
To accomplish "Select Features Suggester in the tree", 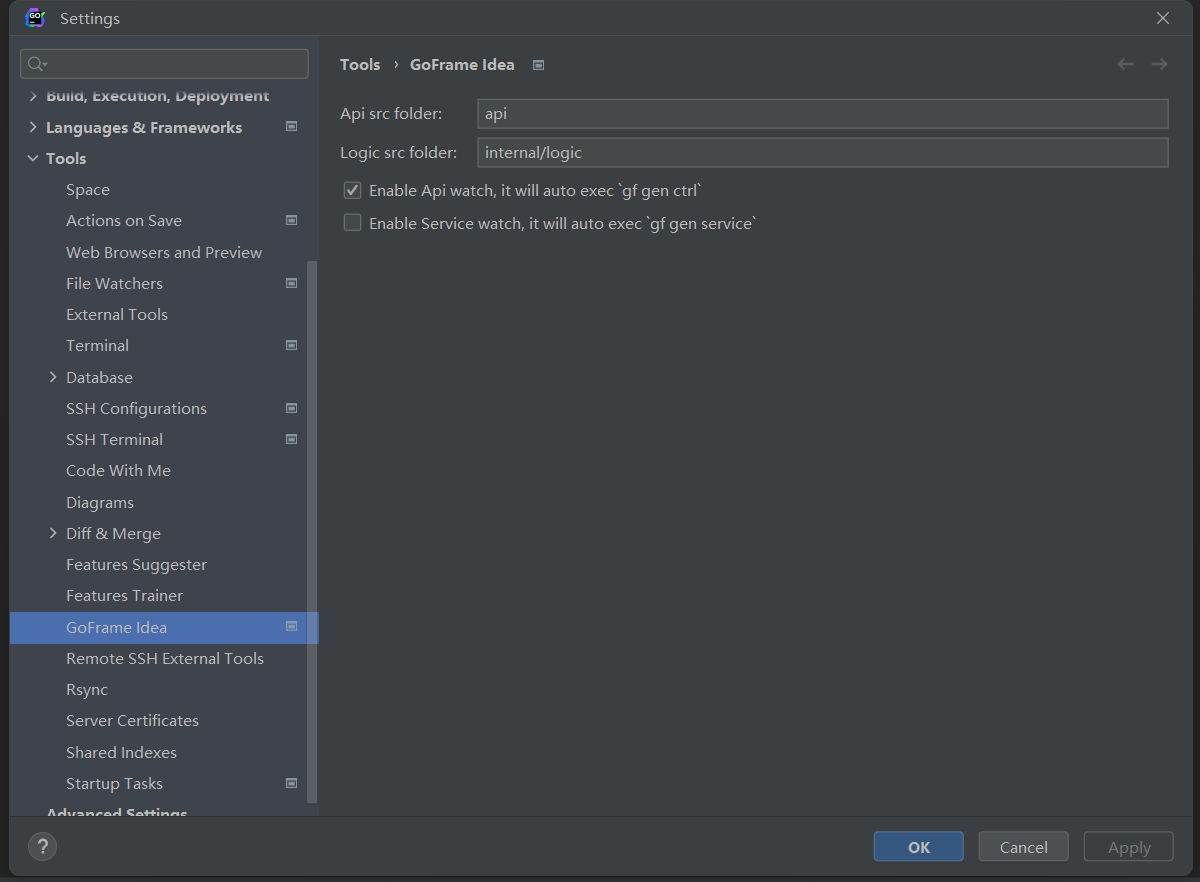I will (x=136, y=564).
